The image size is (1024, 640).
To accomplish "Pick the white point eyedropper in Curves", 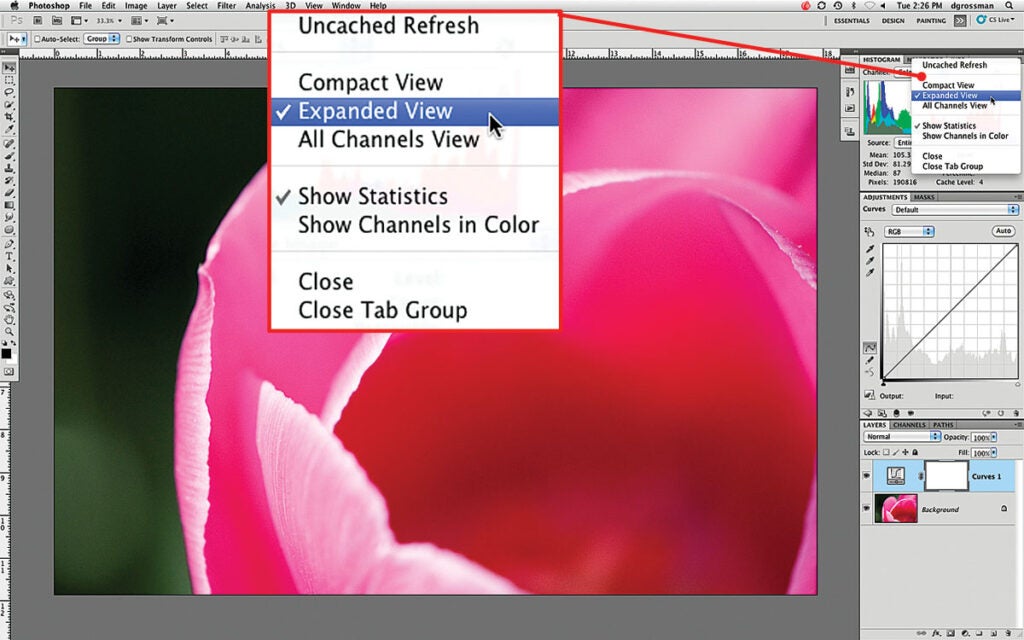I will point(870,272).
